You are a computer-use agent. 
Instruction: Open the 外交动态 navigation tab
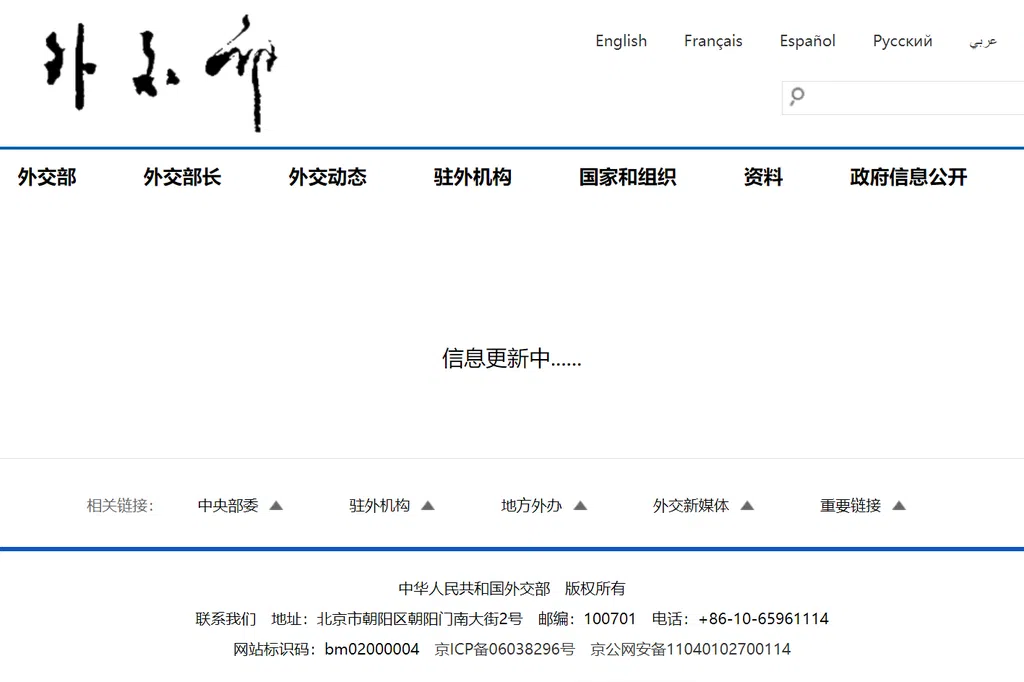327,177
